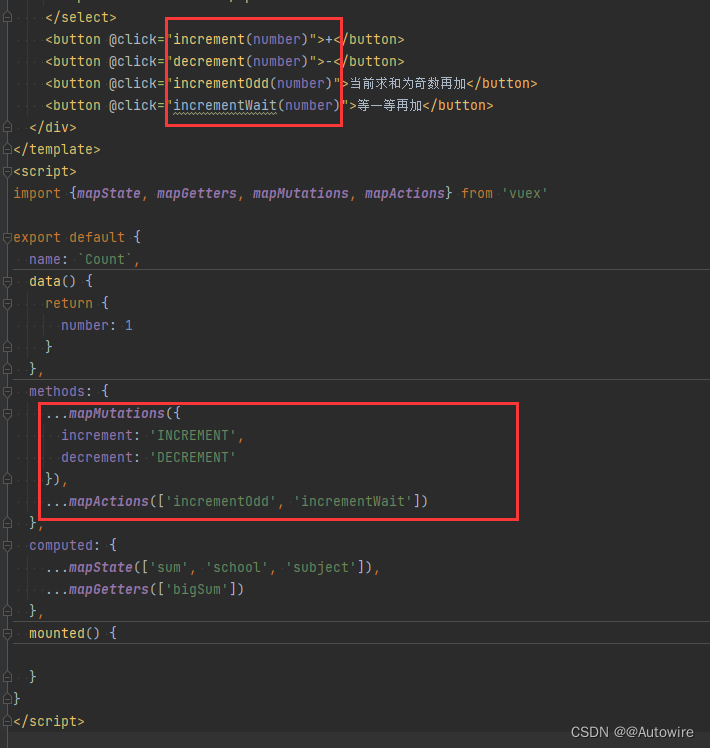The width and height of the screenshot is (710, 748).
Task: Click the 'sum' string
Action: pos(169,567)
